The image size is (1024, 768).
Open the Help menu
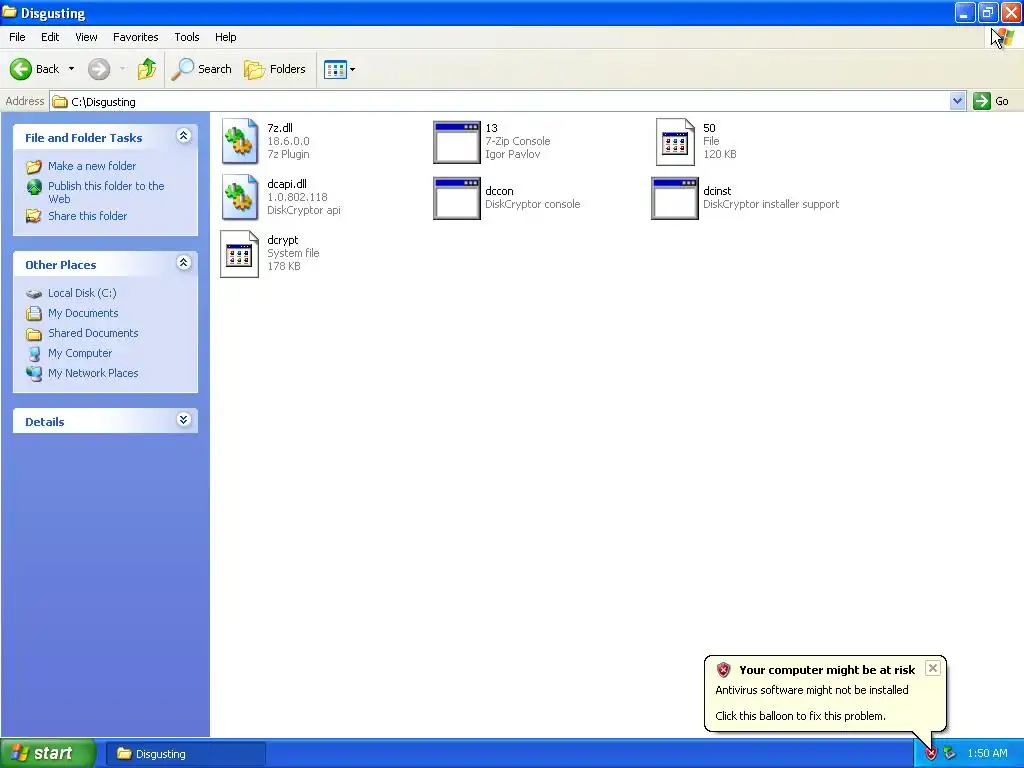click(226, 37)
